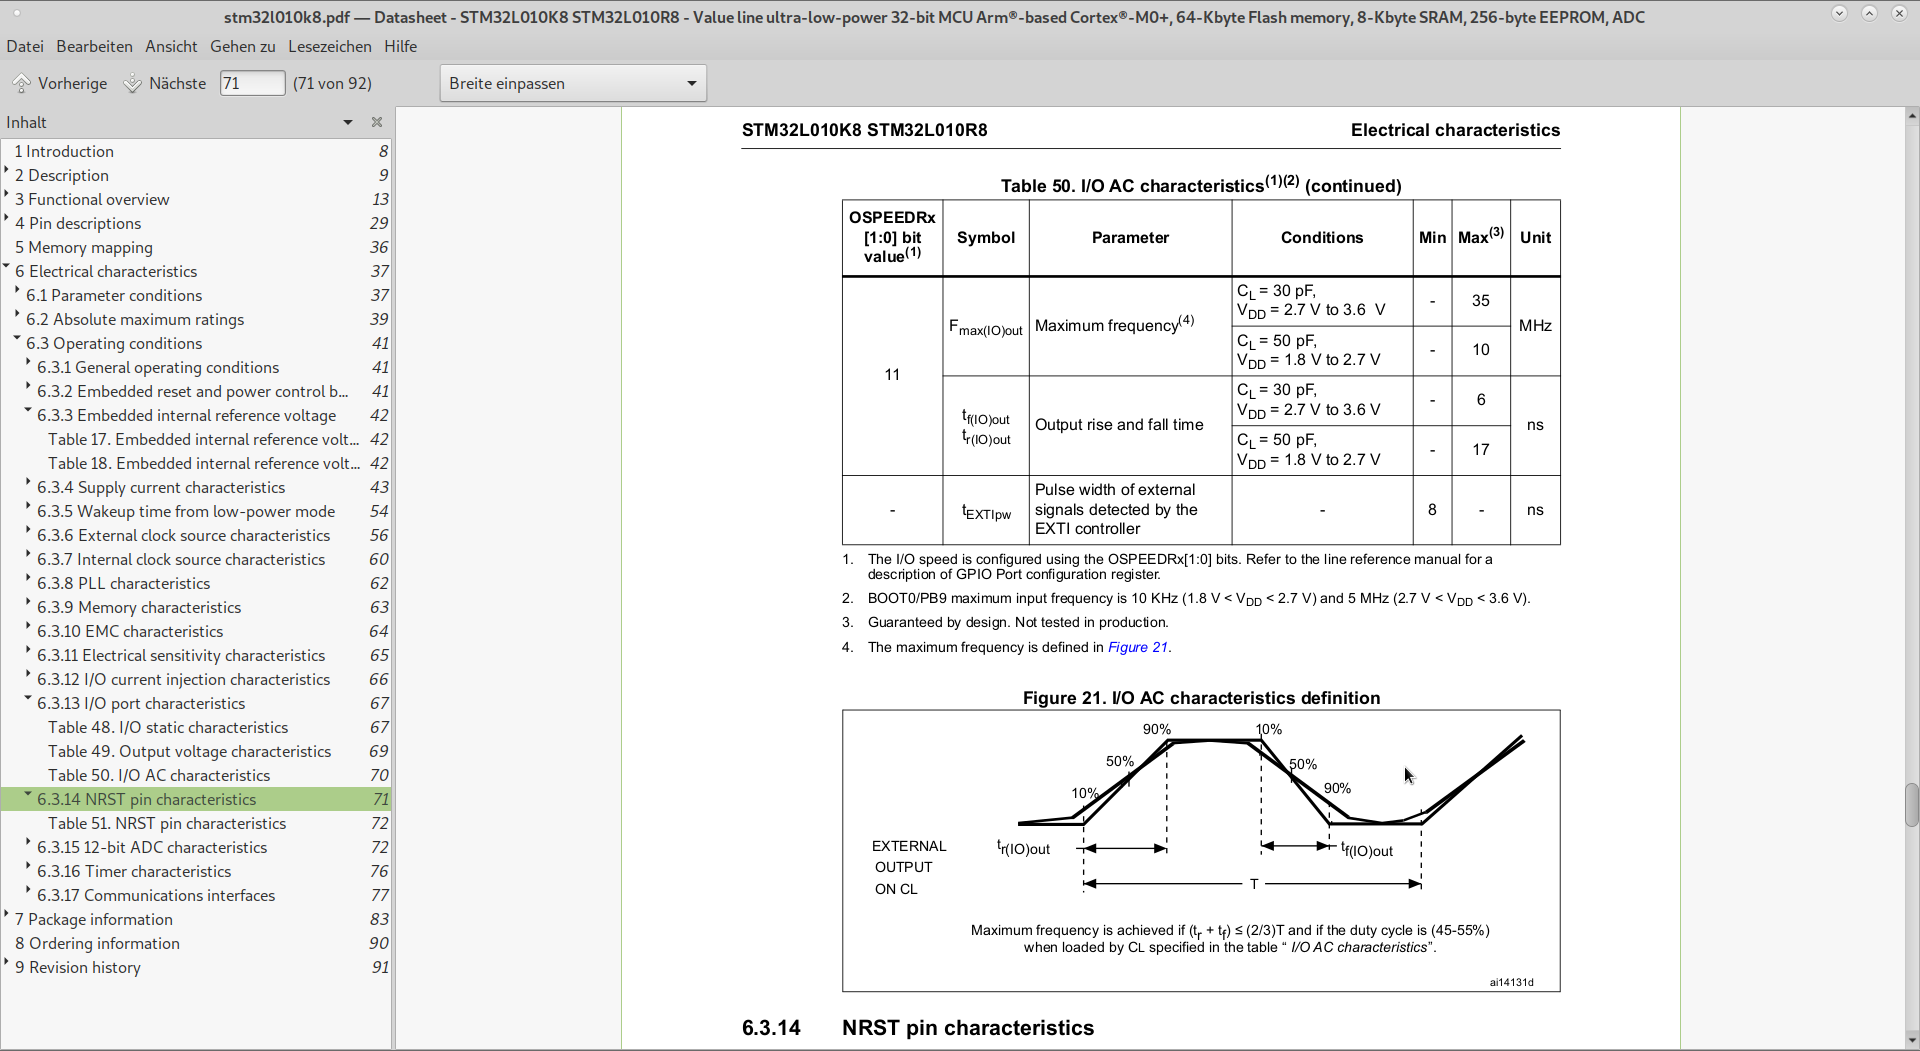Open the Datei menu

coord(25,46)
